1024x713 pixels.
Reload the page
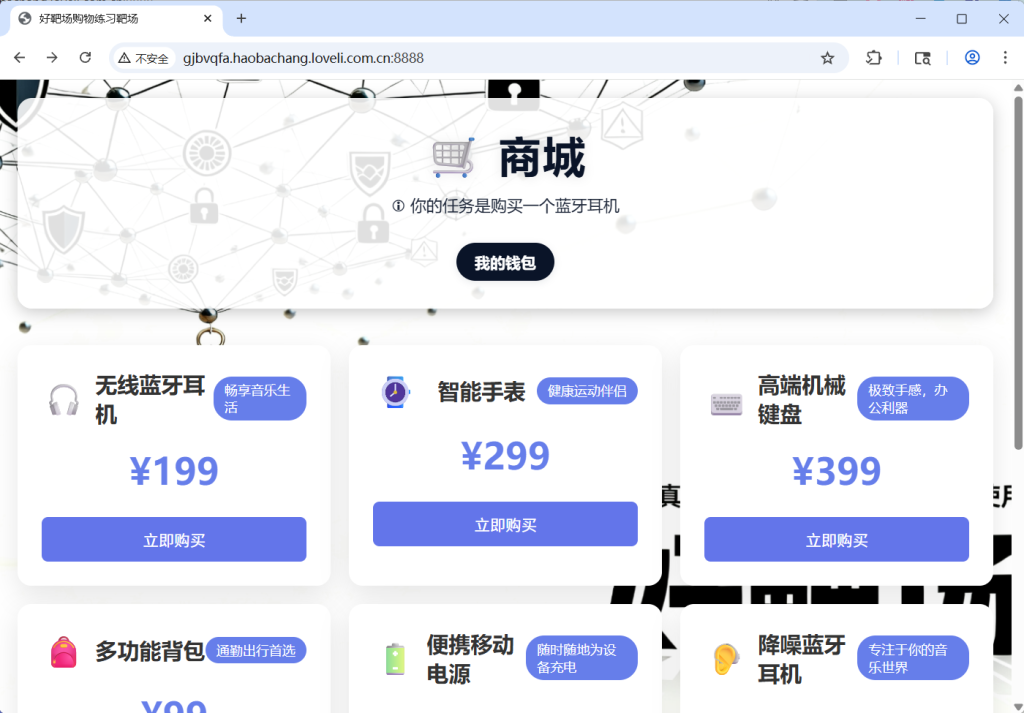(85, 58)
